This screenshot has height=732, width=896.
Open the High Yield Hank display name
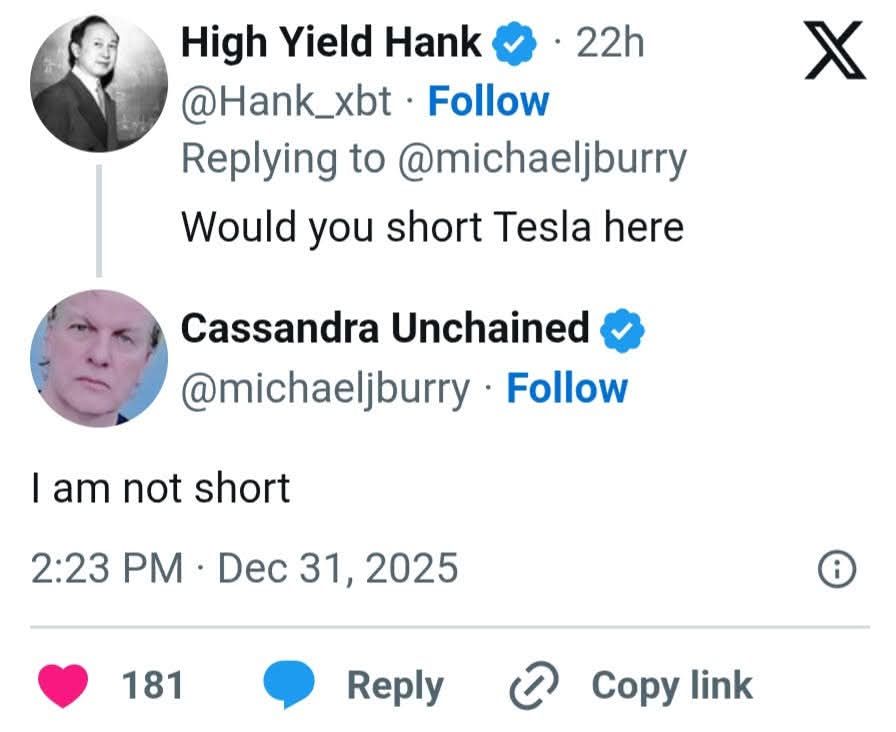pyautogui.click(x=331, y=44)
